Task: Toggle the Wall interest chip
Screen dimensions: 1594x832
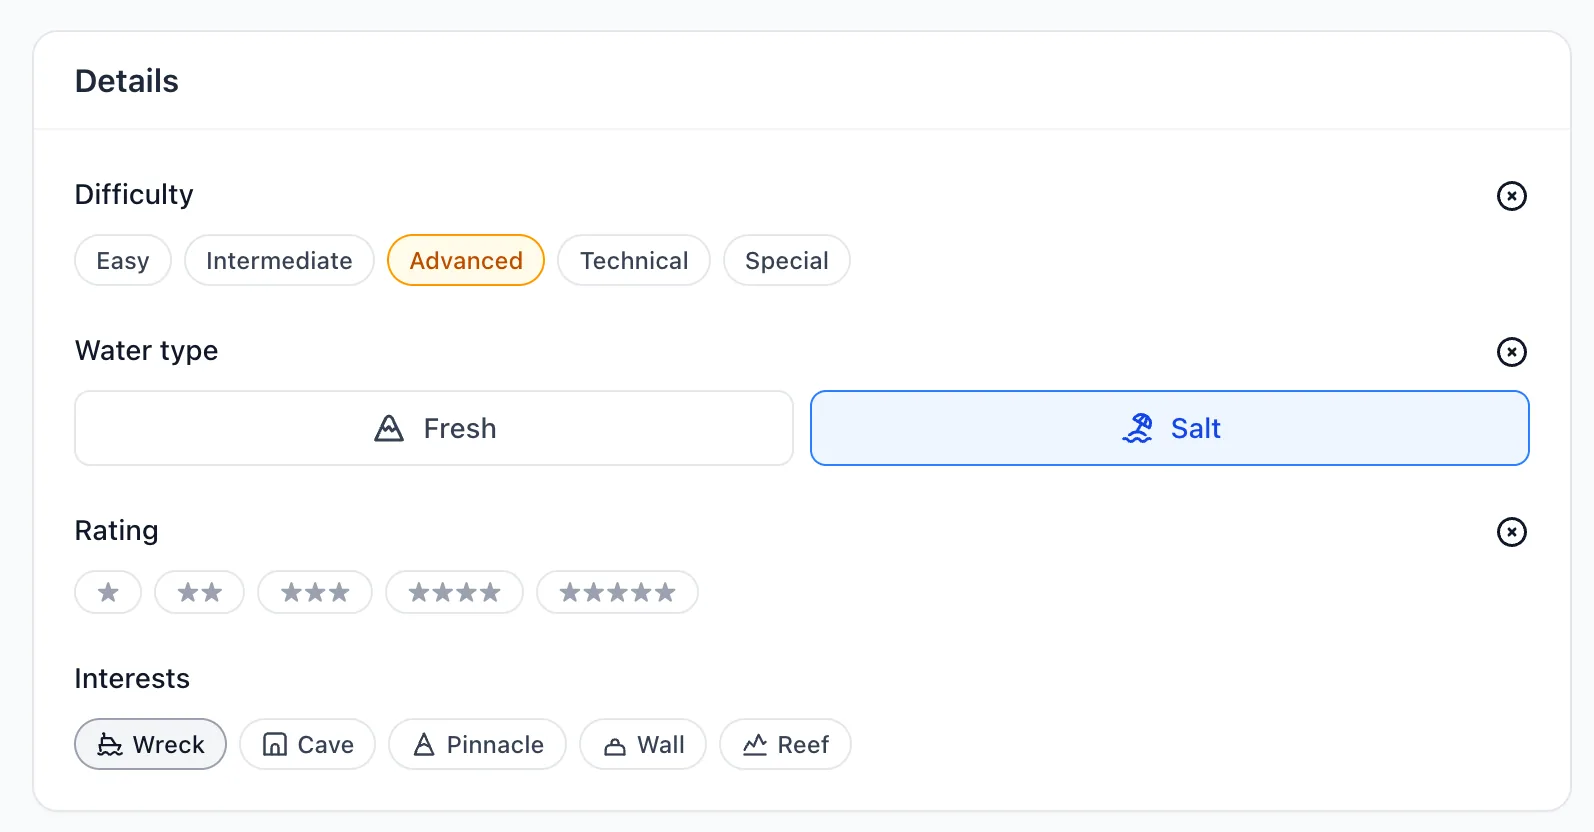Action: tap(643, 744)
